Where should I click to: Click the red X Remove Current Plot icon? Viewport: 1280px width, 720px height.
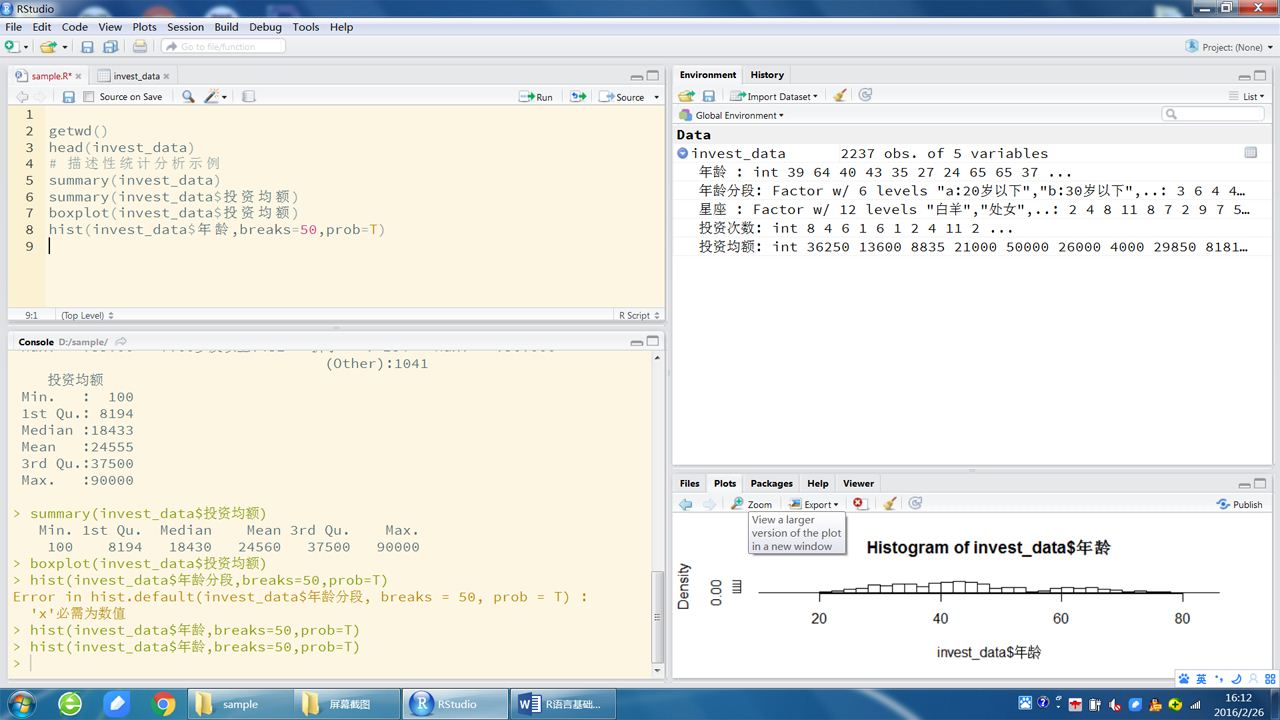pyautogui.click(x=859, y=504)
